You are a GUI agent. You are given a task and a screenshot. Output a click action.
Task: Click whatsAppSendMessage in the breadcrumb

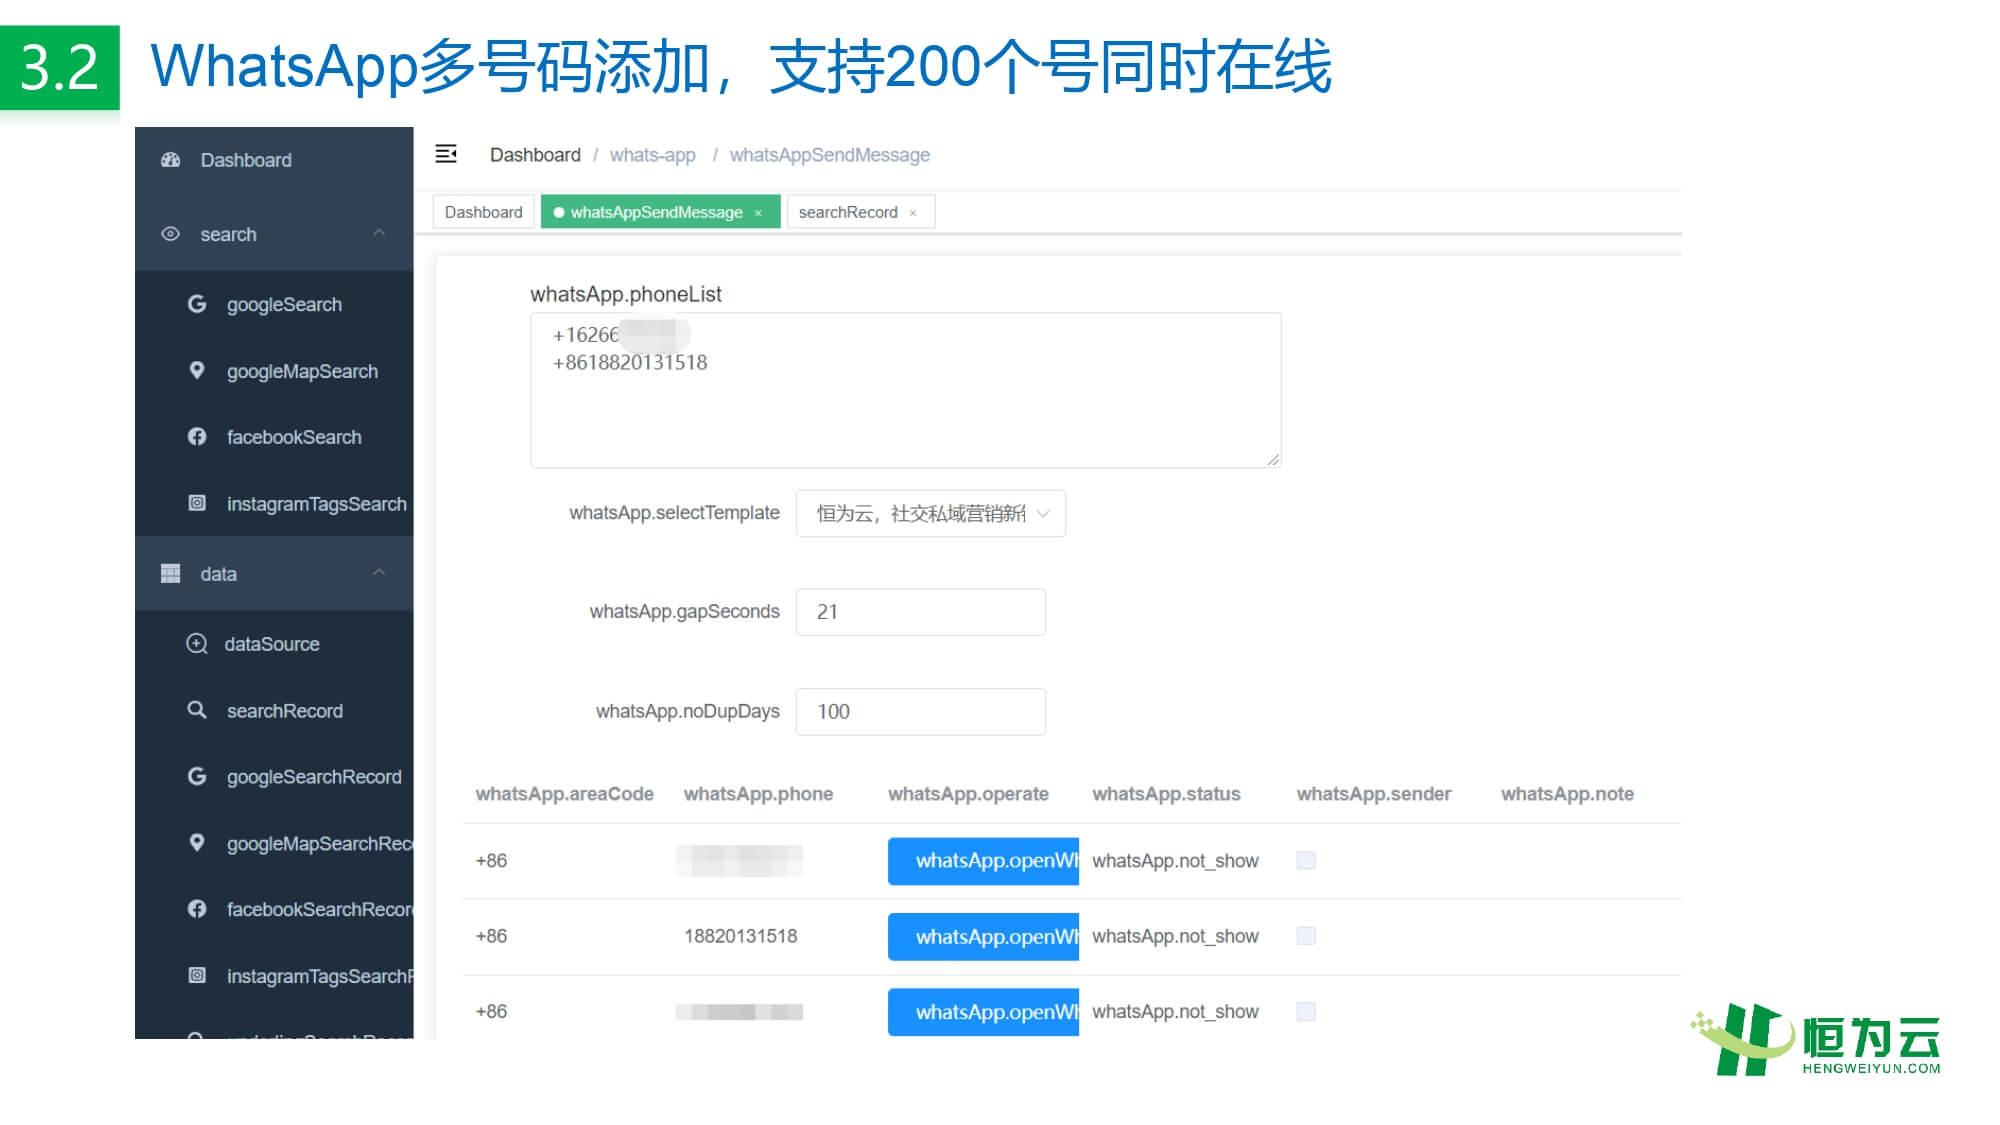[829, 155]
